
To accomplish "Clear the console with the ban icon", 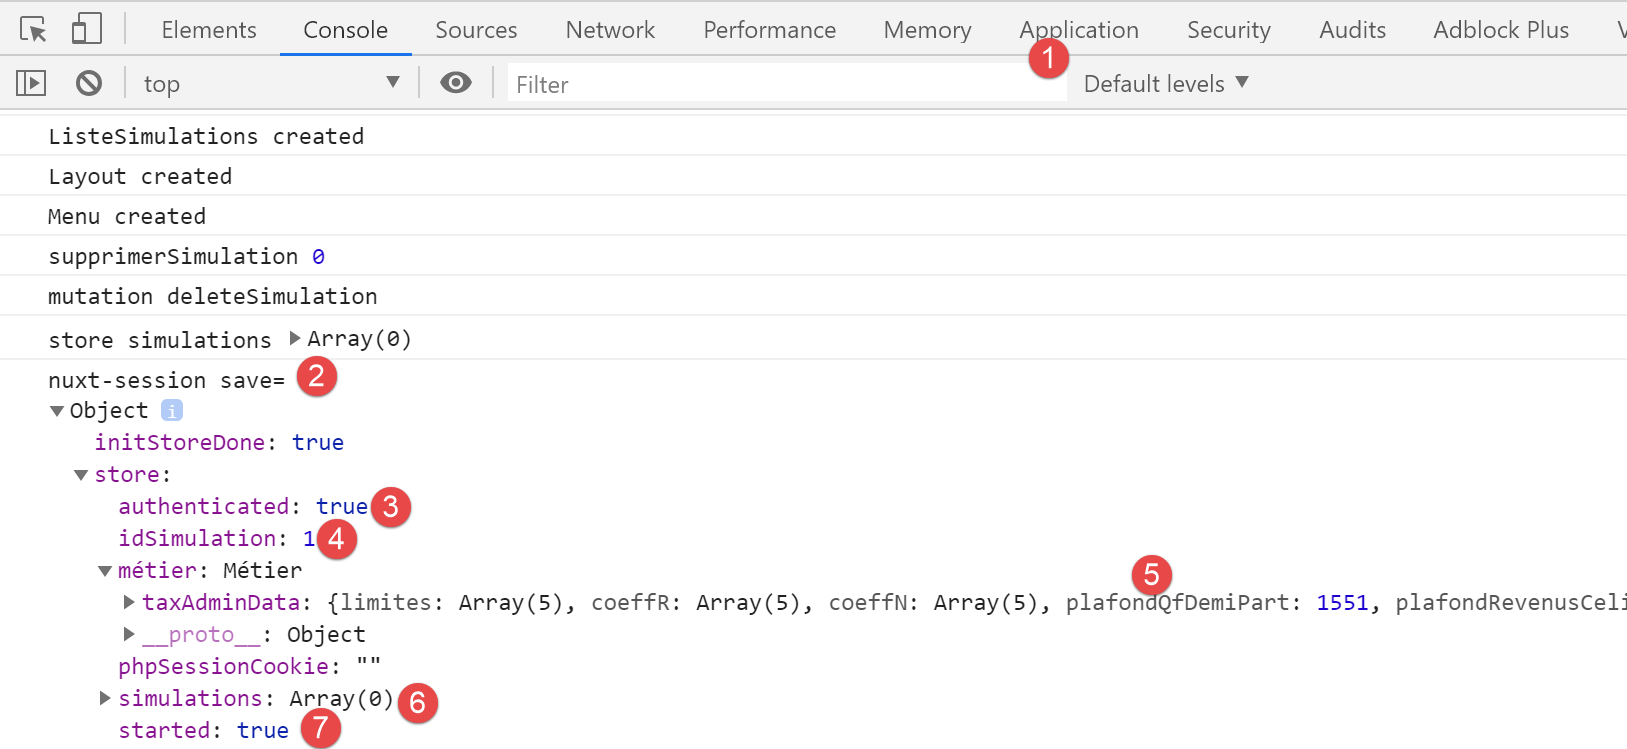I will 89,83.
